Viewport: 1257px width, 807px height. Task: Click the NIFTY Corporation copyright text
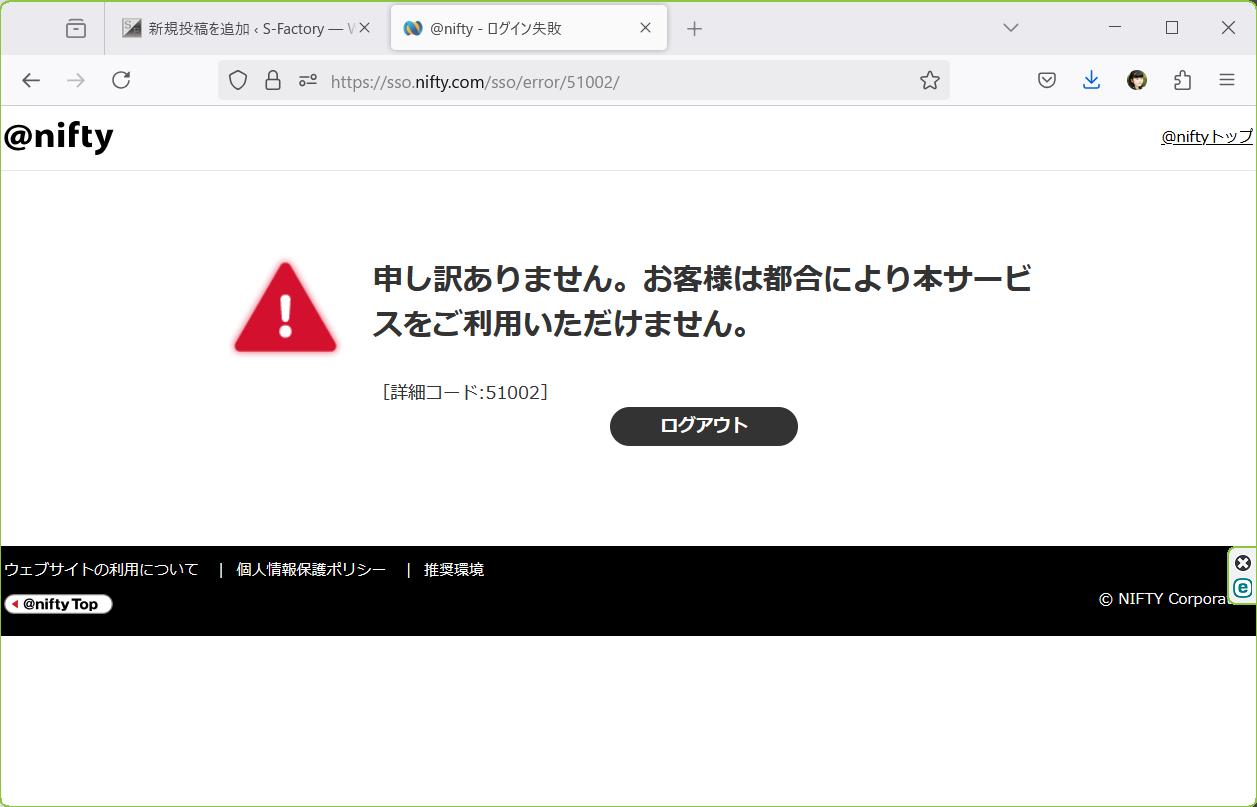(x=1167, y=599)
